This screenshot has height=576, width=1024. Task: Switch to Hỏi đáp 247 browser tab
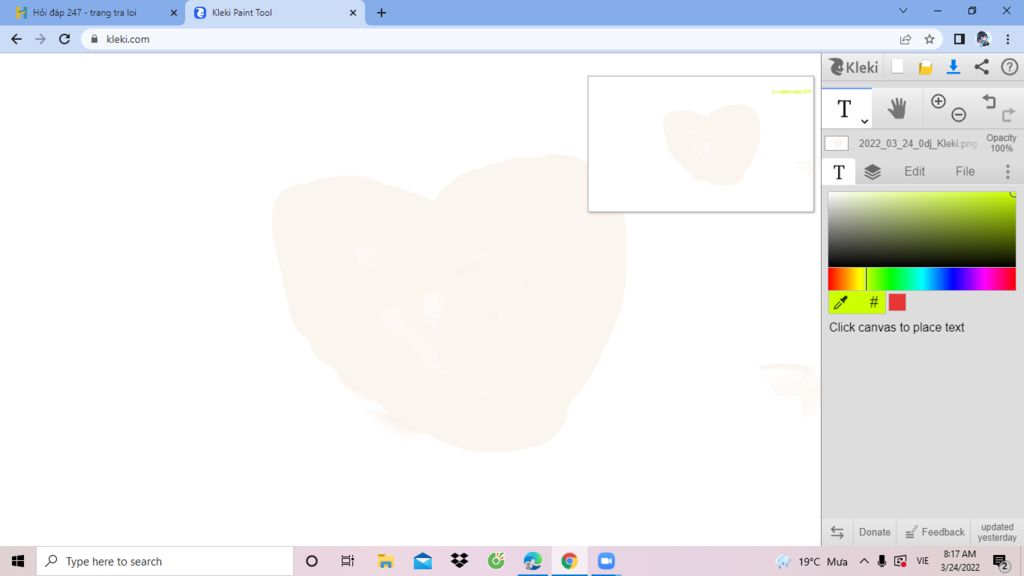(x=91, y=12)
